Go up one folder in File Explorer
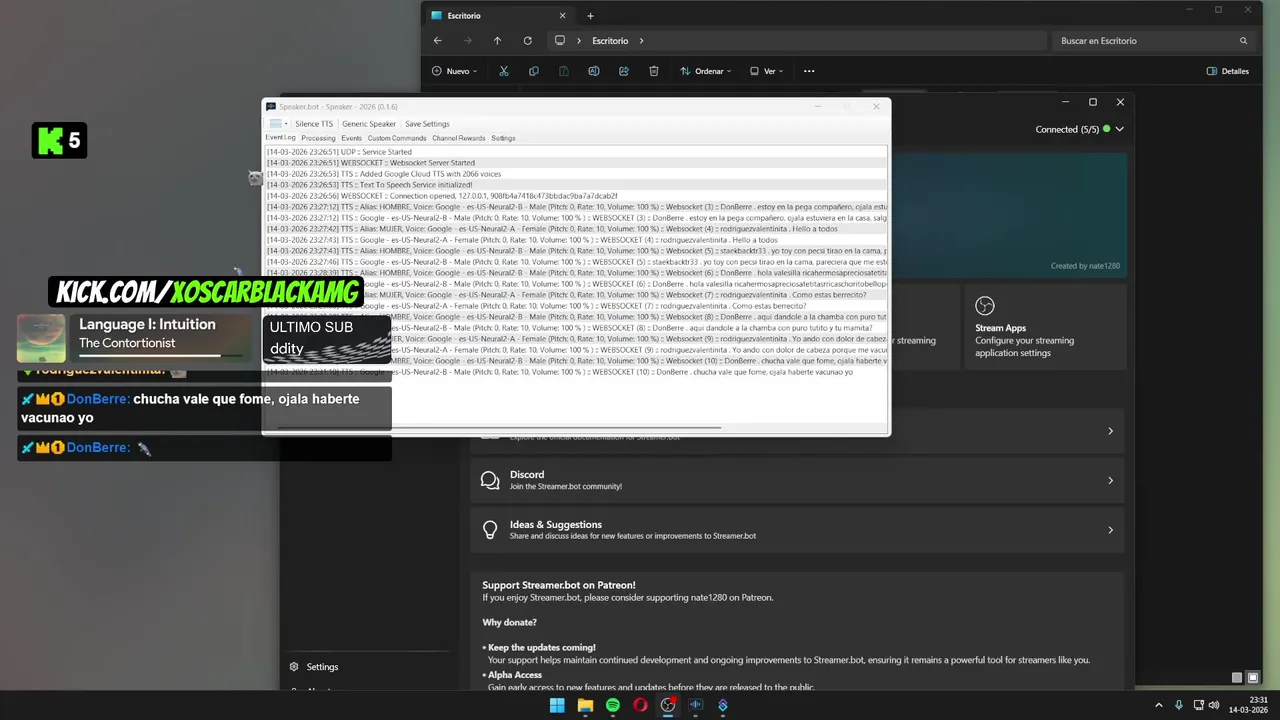This screenshot has height=720, width=1280. click(497, 41)
